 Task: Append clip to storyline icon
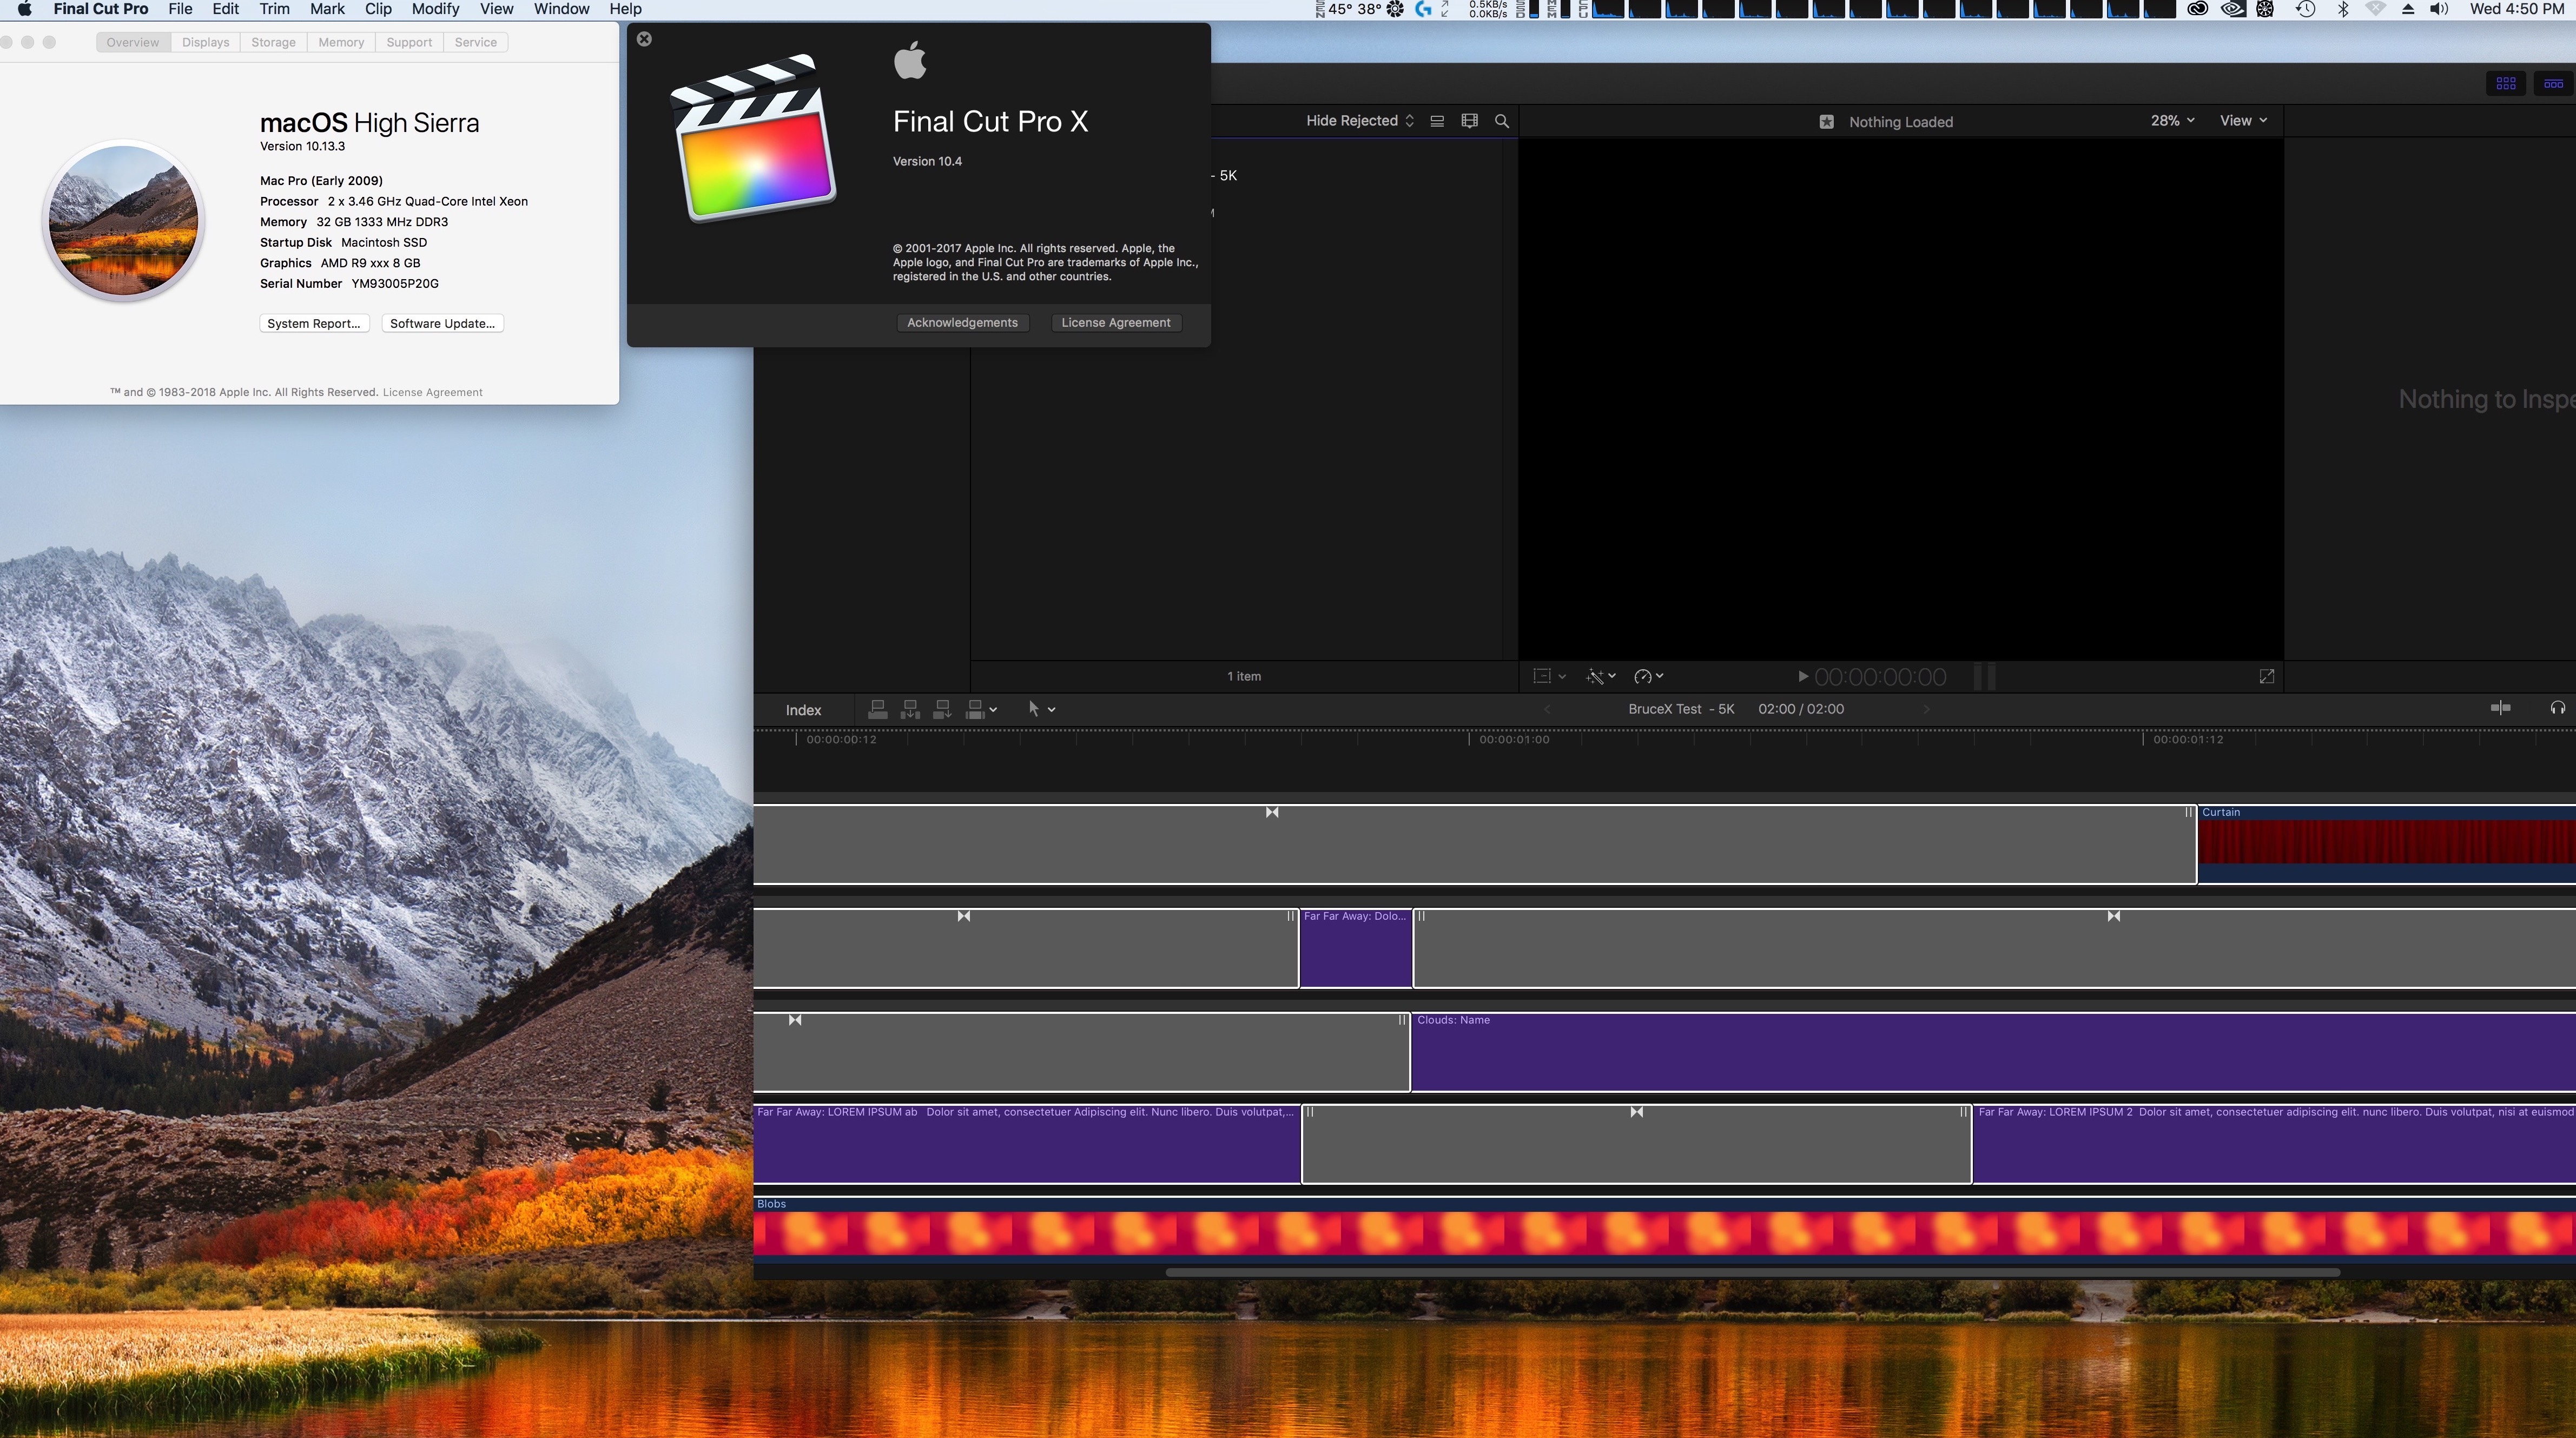click(x=942, y=710)
